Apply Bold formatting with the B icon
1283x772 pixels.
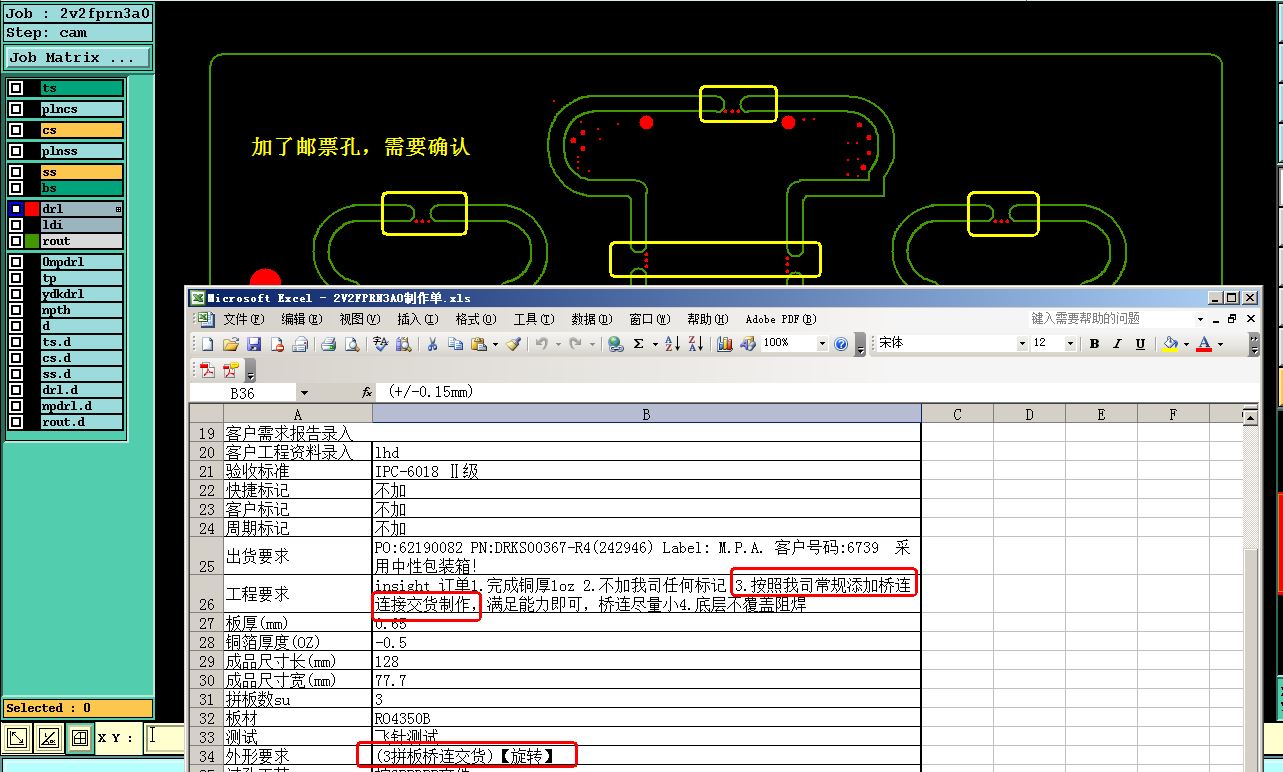pyautogui.click(x=1094, y=343)
